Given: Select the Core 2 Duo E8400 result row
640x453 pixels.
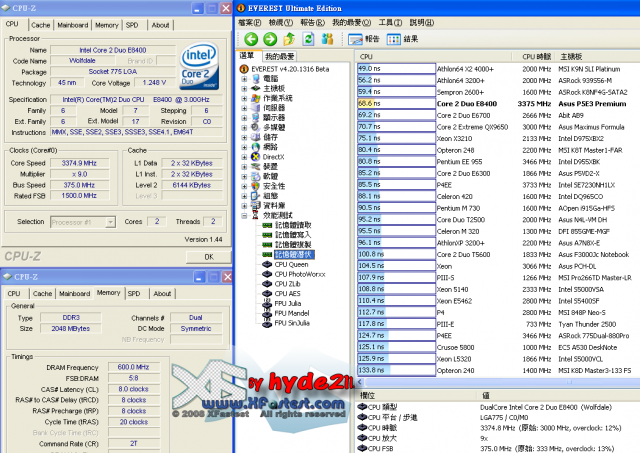Looking at the screenshot, I should pos(498,104).
